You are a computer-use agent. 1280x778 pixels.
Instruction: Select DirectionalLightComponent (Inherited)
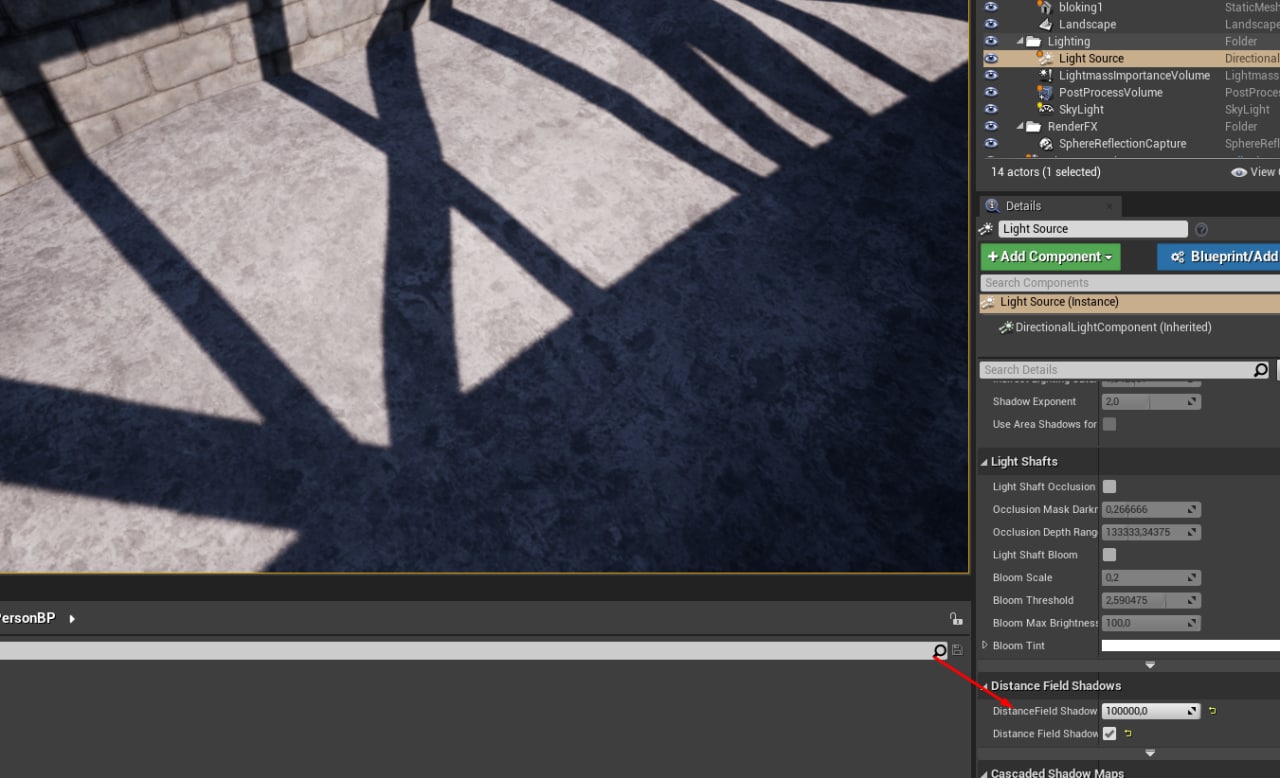coord(1113,327)
